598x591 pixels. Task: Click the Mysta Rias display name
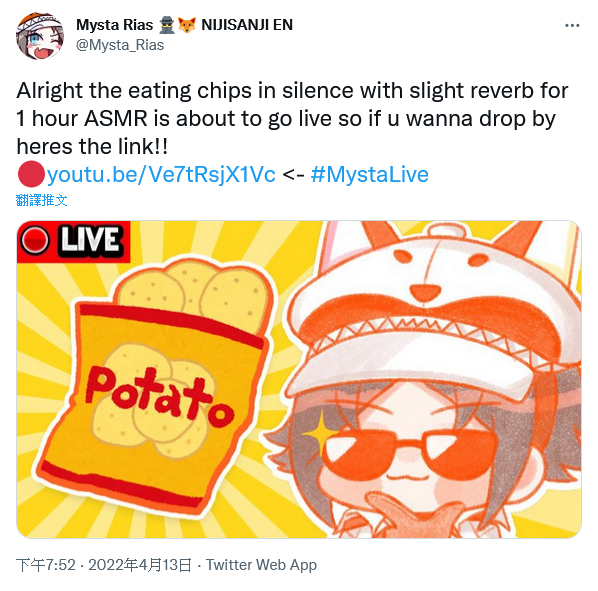(x=114, y=25)
